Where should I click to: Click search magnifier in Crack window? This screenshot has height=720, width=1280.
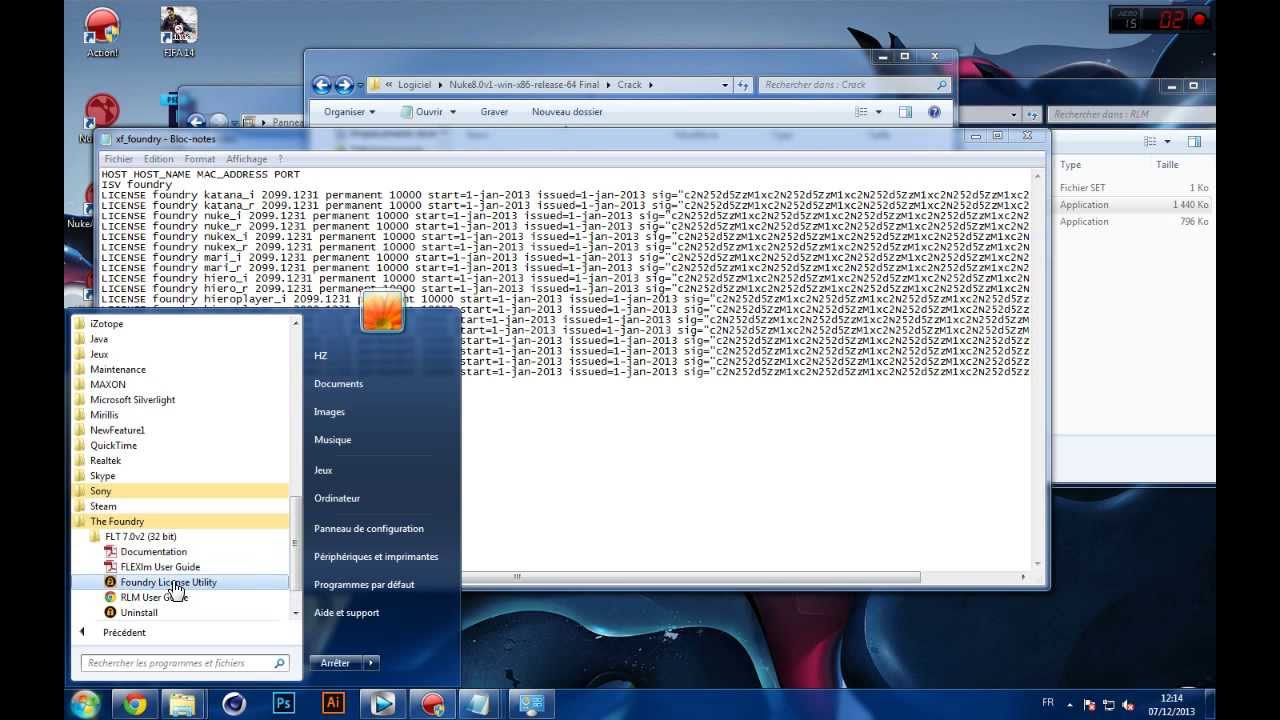coord(940,85)
